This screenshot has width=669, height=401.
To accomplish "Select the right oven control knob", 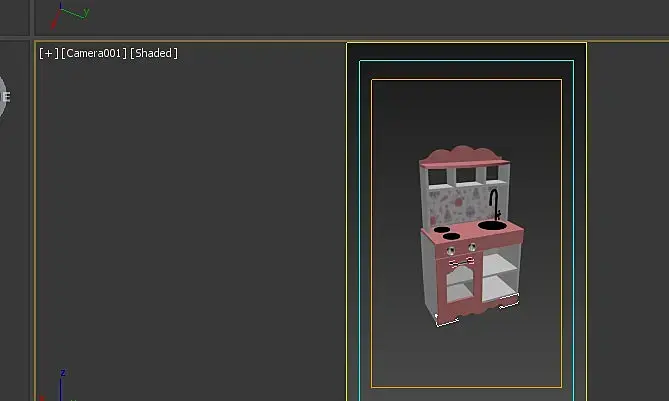I will click(472, 247).
